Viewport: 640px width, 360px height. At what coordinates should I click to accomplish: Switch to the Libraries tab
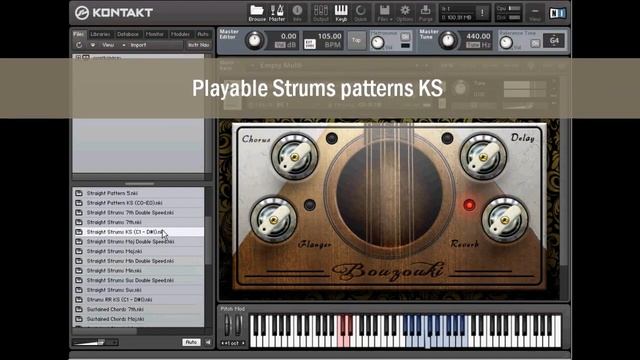click(100, 34)
